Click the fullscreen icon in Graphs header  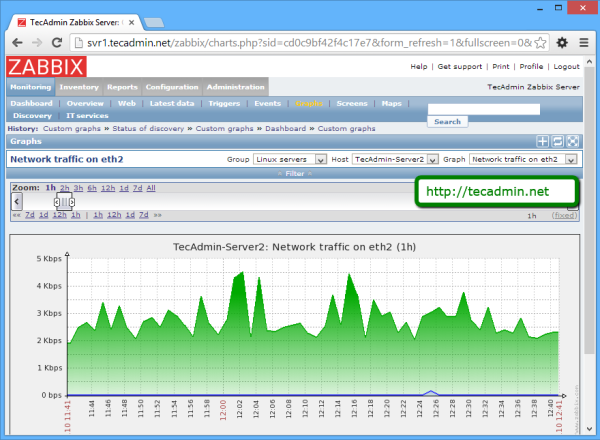click(572, 142)
